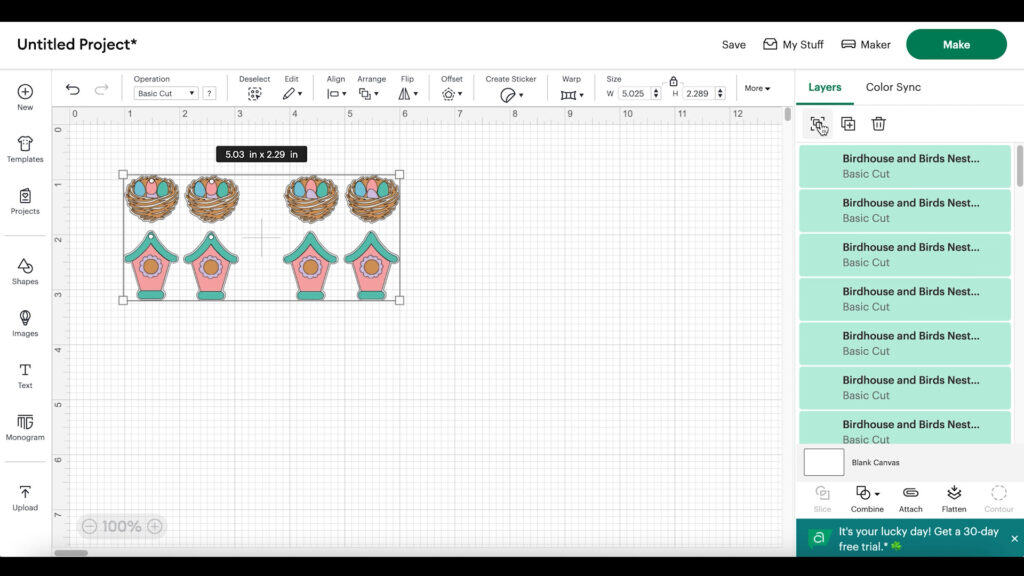
Task: Click the layers panel scrollbar
Action: (x=1019, y=166)
